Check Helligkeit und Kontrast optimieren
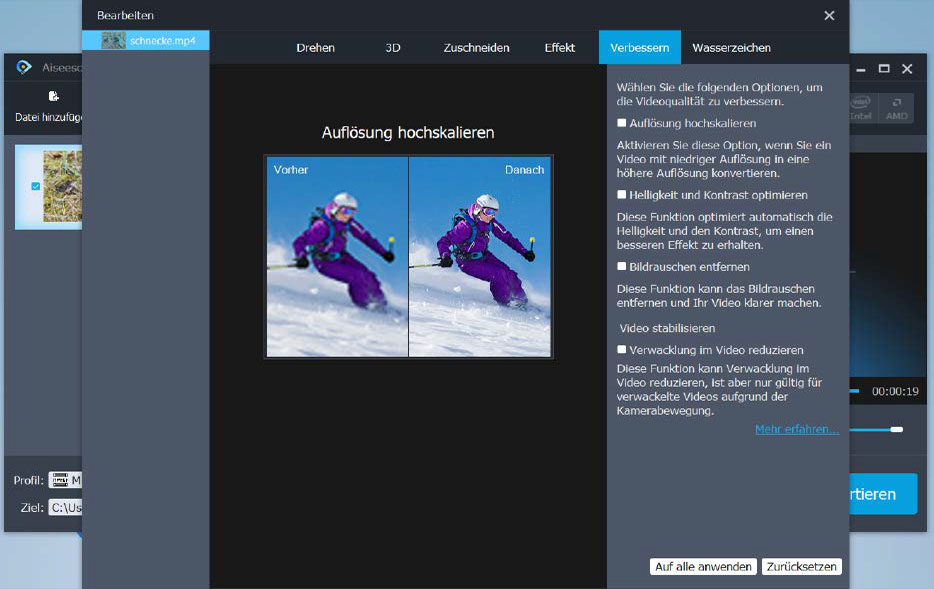 (x=621, y=195)
